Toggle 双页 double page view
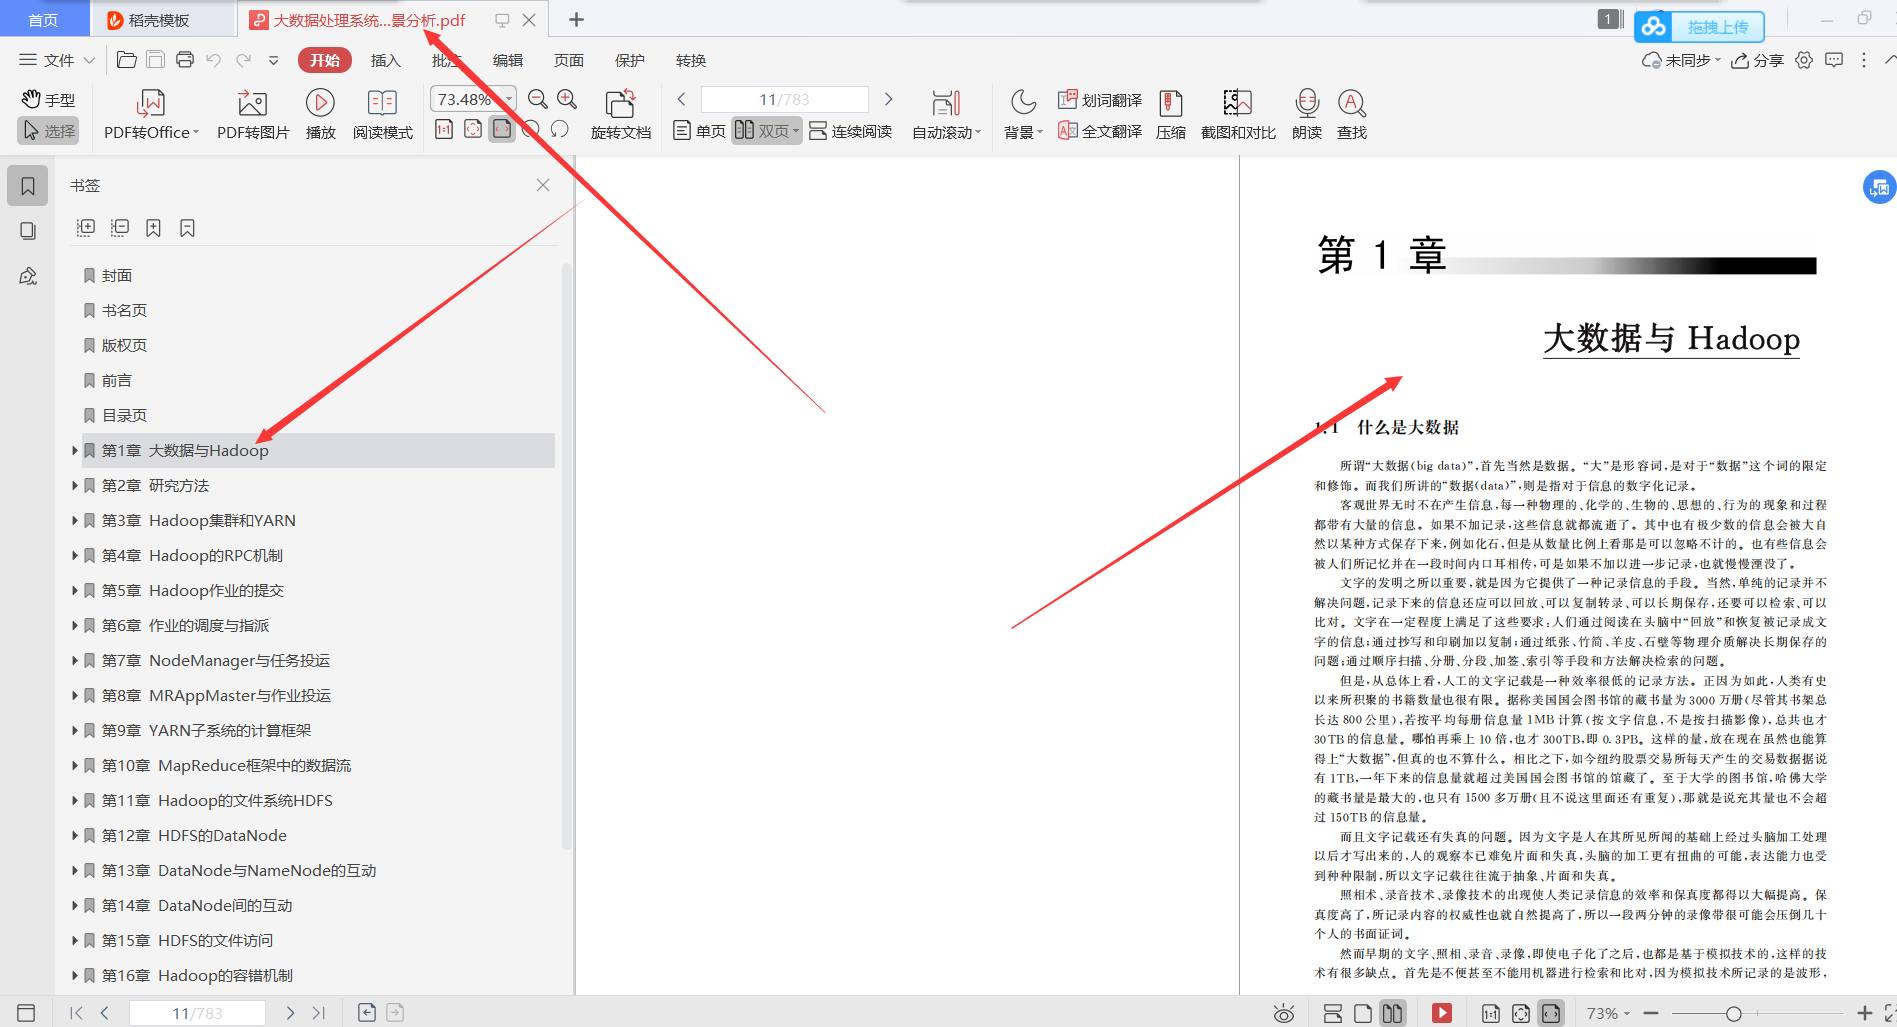Screen dimensions: 1897x1027 [767, 131]
